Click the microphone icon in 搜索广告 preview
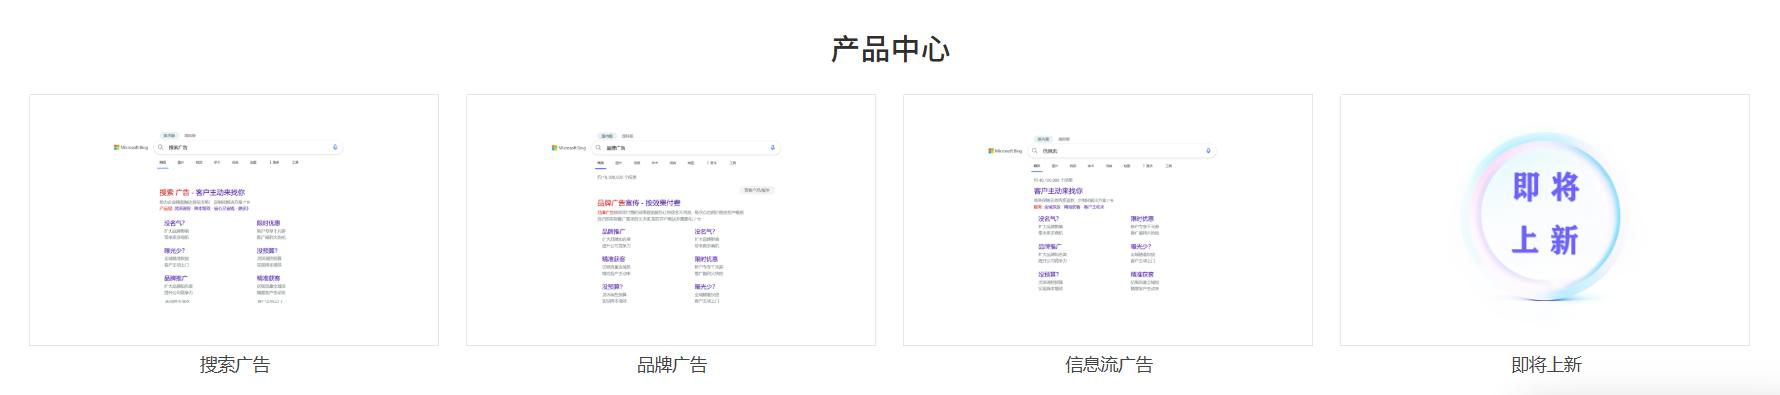Screen dimensions: 1780x395 [335, 147]
